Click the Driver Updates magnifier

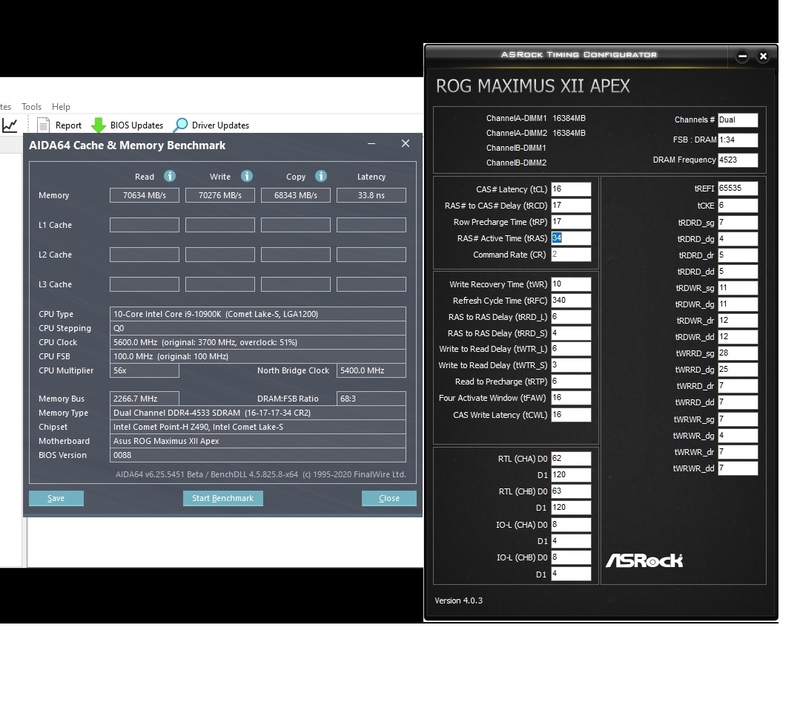181,125
